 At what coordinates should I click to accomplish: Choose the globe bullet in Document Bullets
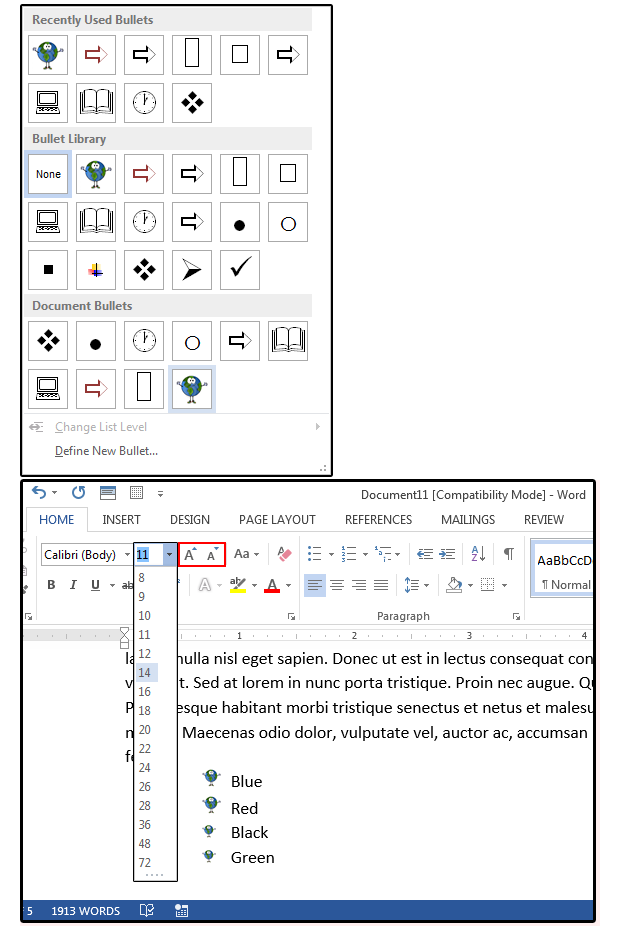tap(192, 389)
